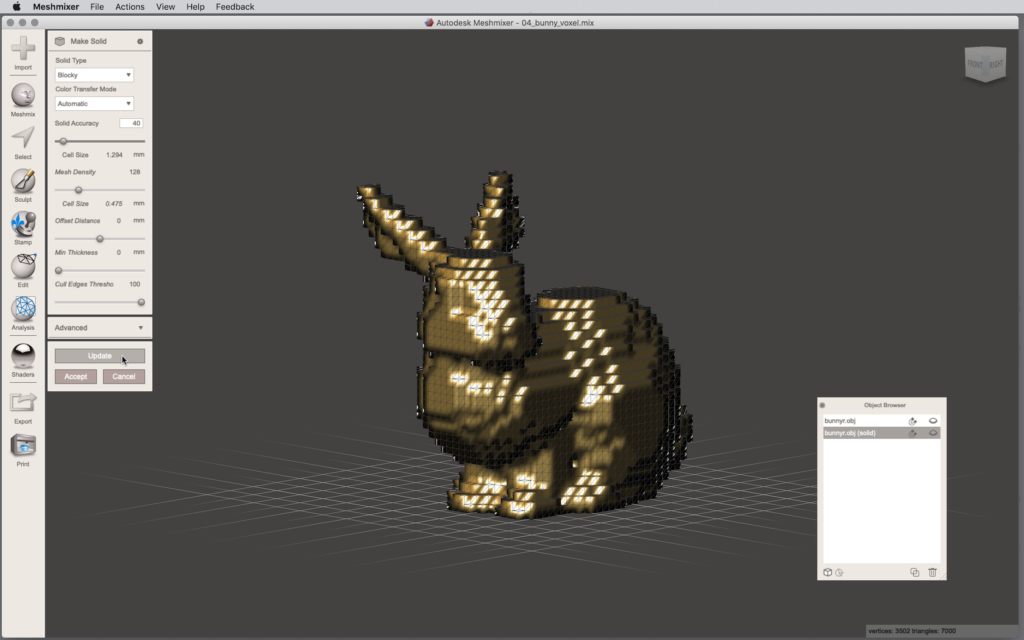Toggle visibility eye for bunnyr.obj

pos(933,421)
